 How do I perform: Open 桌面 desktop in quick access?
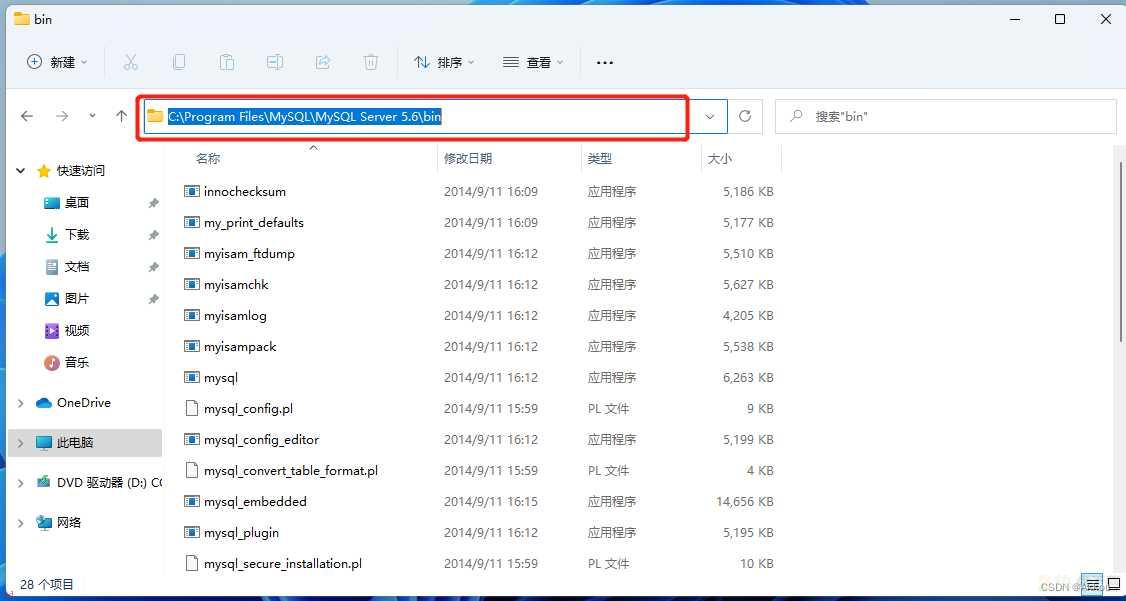[x=77, y=202]
